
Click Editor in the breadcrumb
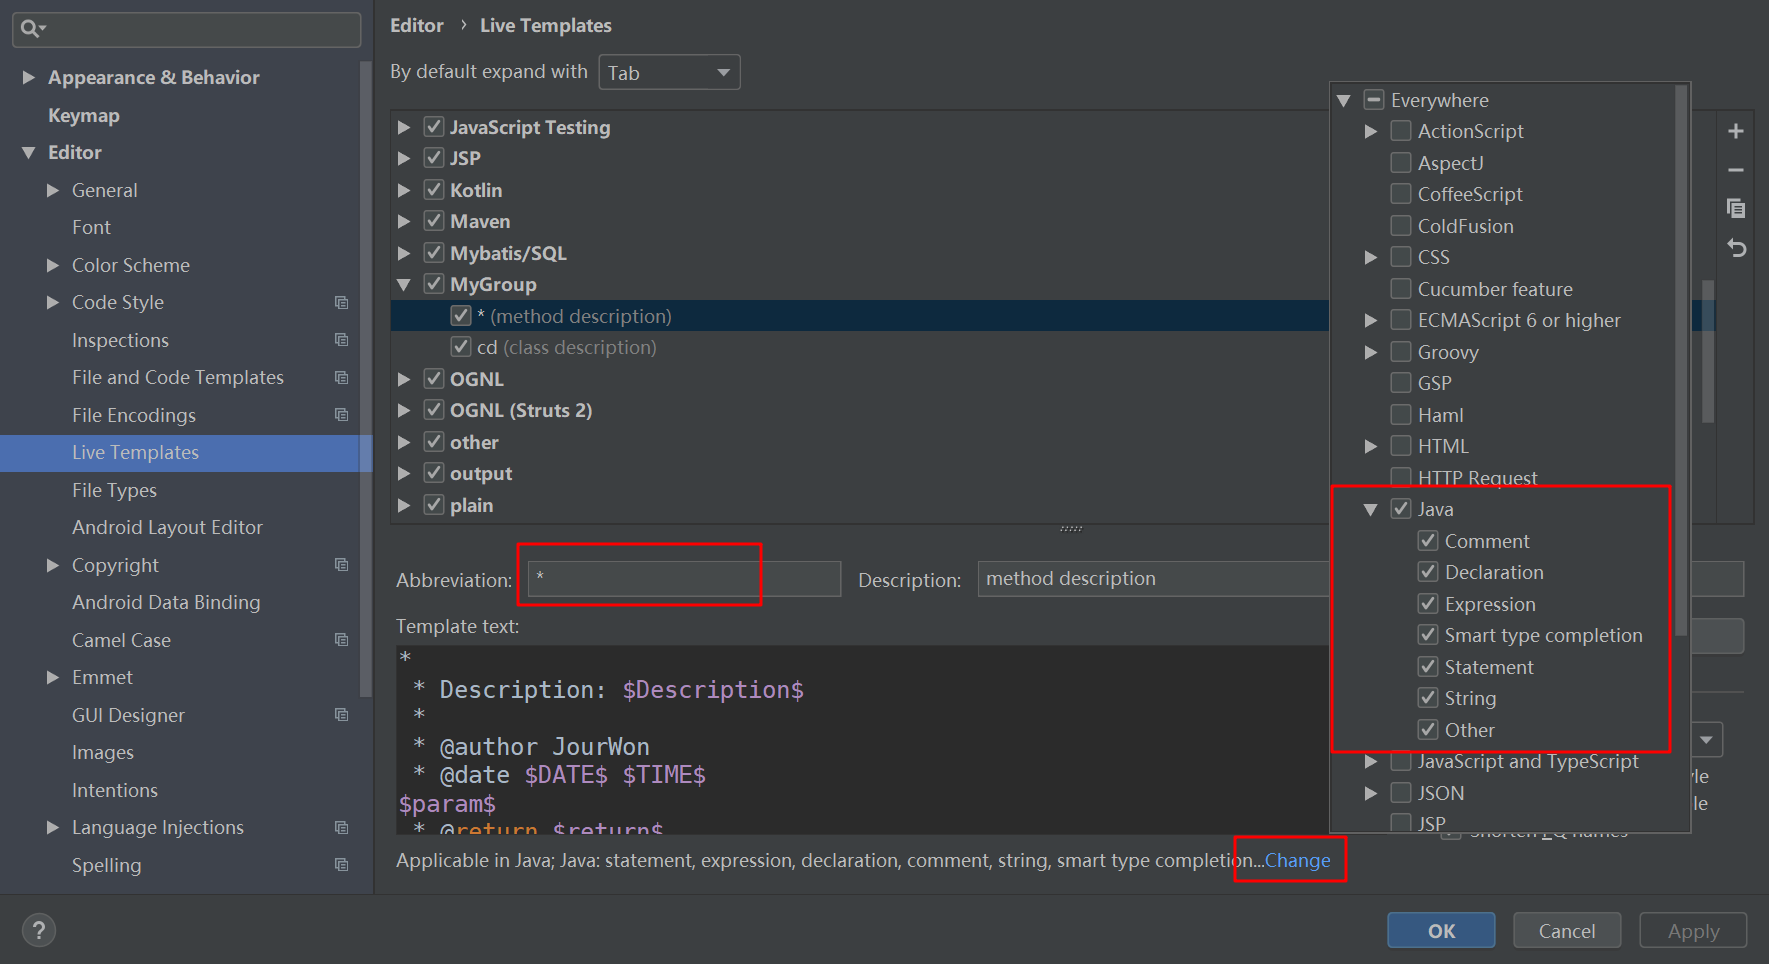coord(417,25)
